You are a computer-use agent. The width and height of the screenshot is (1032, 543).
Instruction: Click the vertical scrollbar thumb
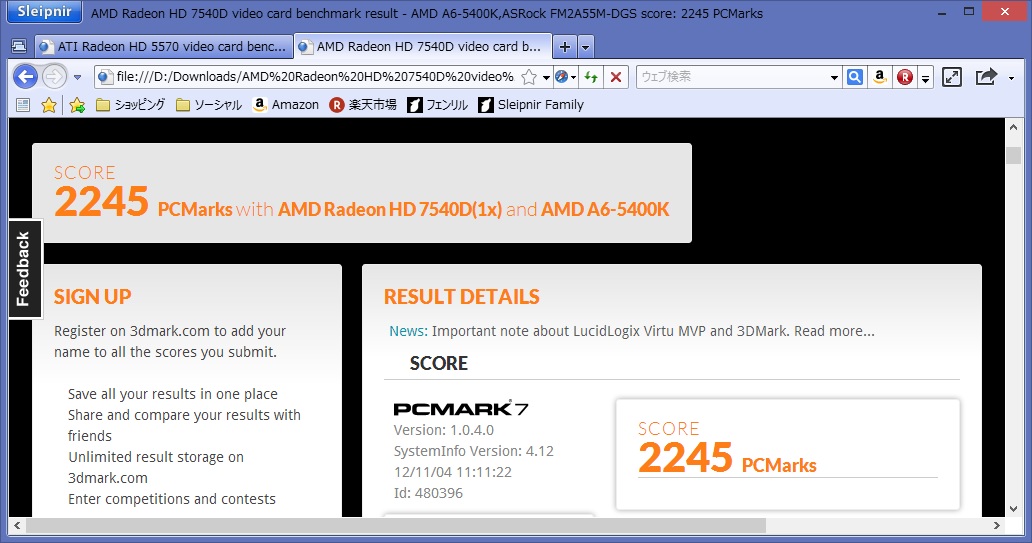click(x=1013, y=155)
